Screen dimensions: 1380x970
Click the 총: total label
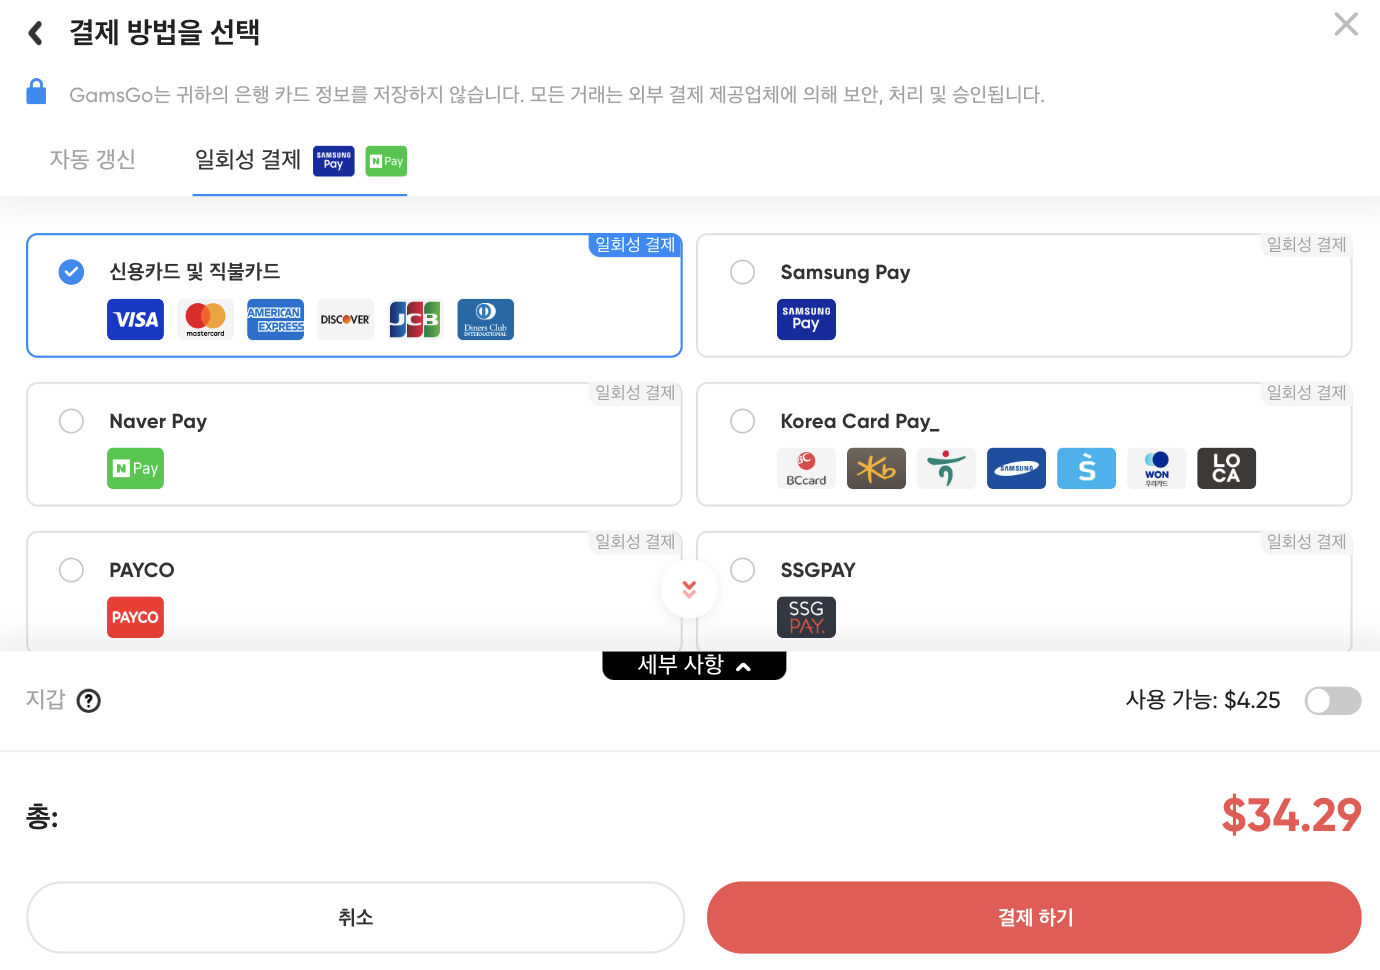(42, 816)
